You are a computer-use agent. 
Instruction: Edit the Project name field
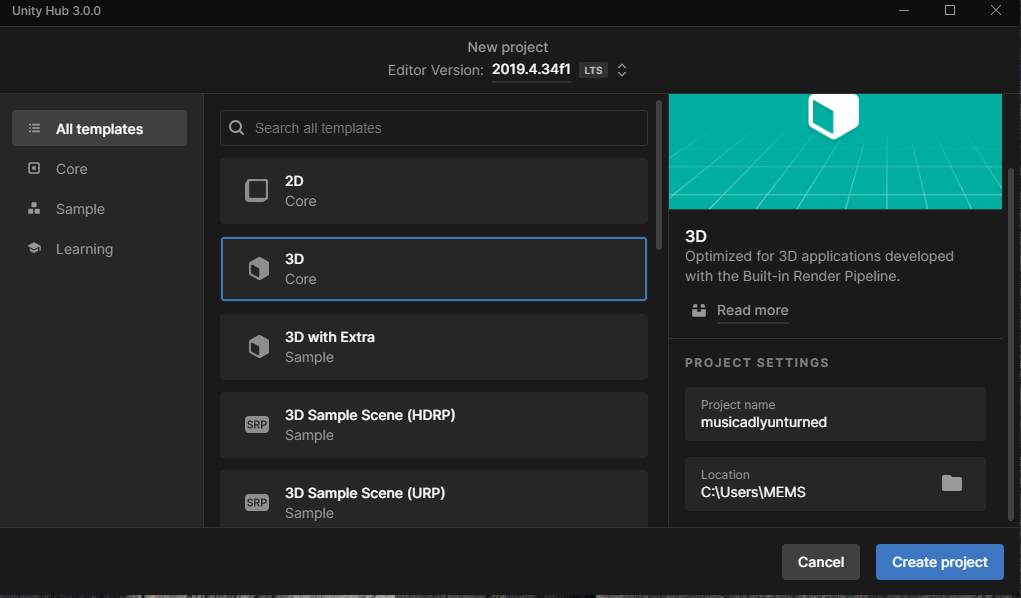point(835,422)
